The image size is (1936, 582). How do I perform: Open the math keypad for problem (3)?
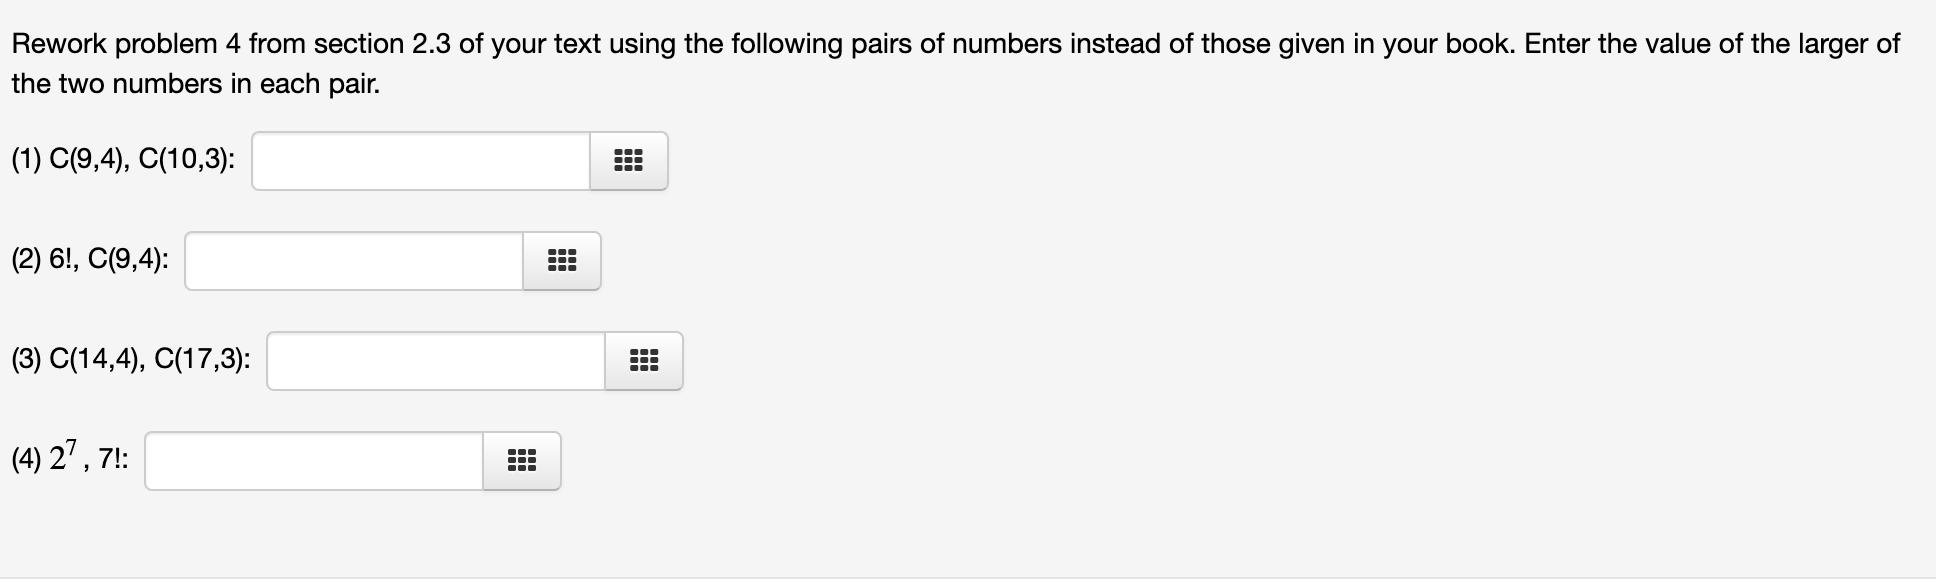pos(643,361)
